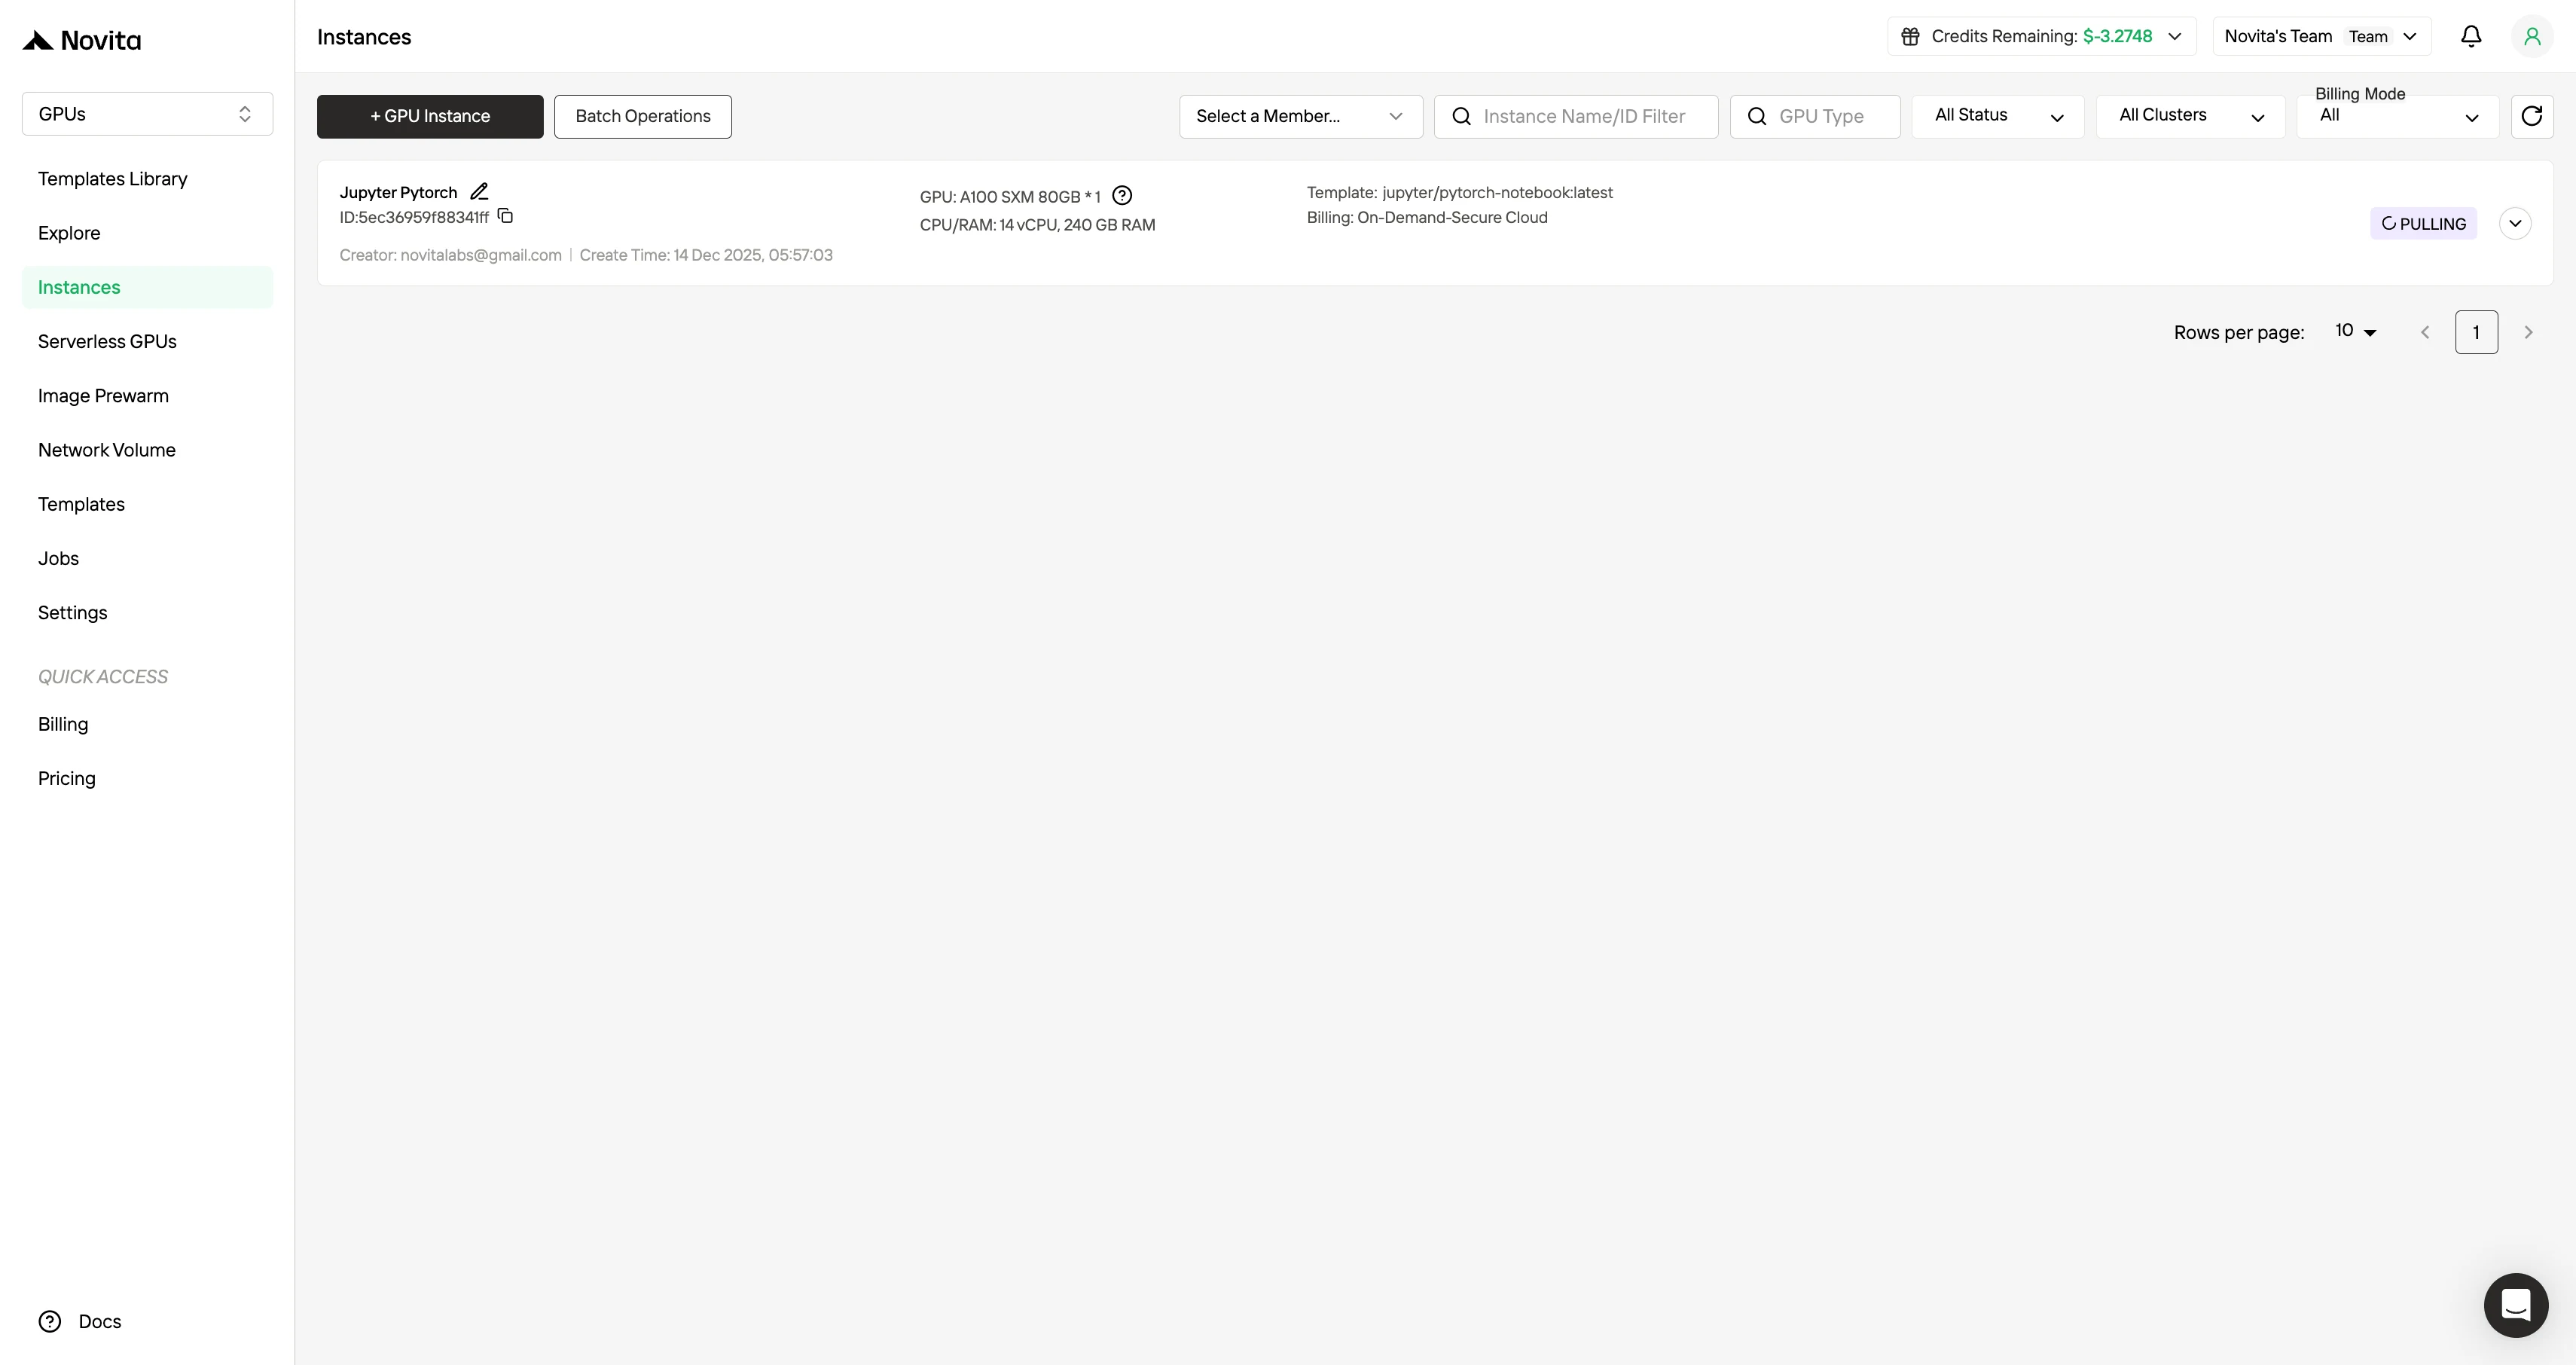The image size is (2576, 1365).
Task: Focus the GPU Type search field
Action: (x=1815, y=116)
